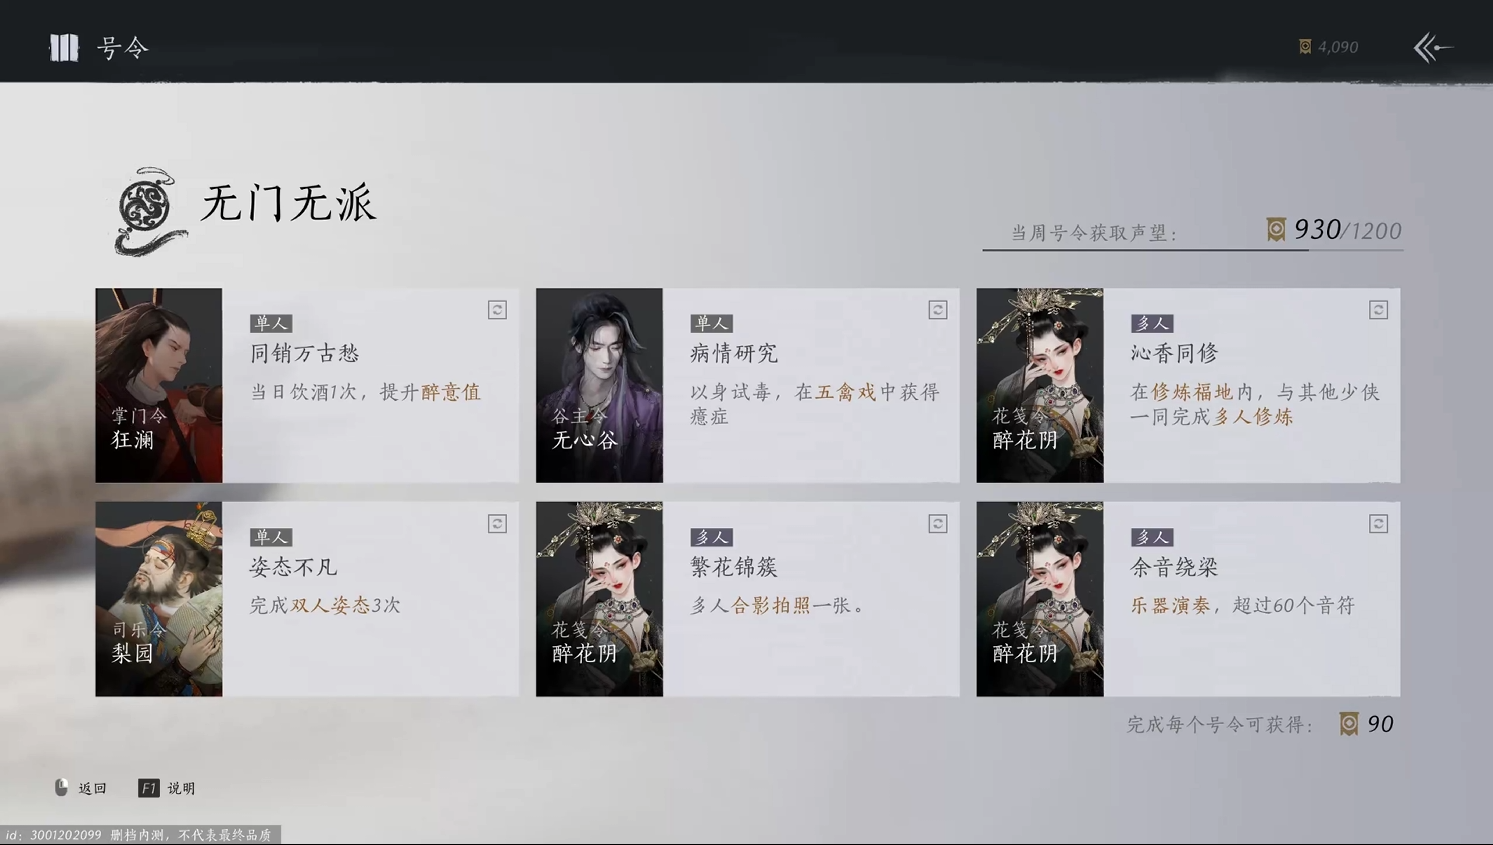Screen dimensions: 1493x845
Task: Refresh the 余音绕梁 quest card
Action: [1378, 524]
